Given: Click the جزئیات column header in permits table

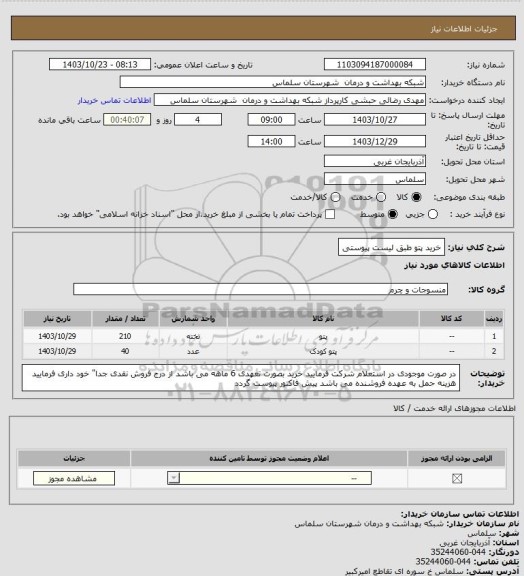Looking at the screenshot, I should pos(74,458).
